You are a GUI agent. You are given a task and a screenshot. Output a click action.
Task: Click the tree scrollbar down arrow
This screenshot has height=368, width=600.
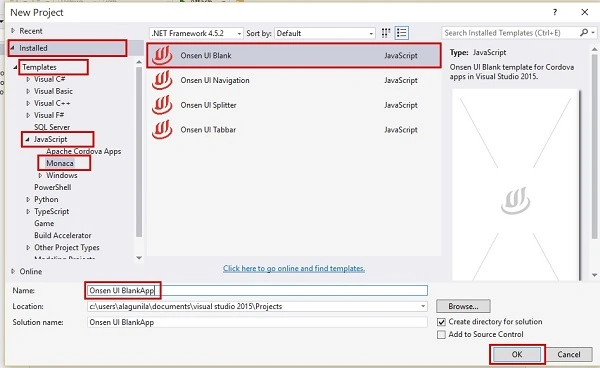[139, 258]
